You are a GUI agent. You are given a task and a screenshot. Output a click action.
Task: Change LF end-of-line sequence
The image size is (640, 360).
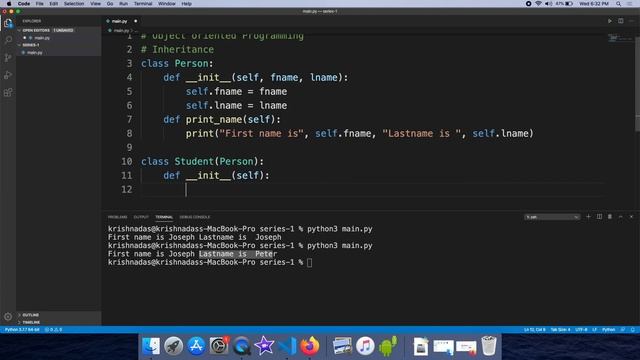[595, 329]
